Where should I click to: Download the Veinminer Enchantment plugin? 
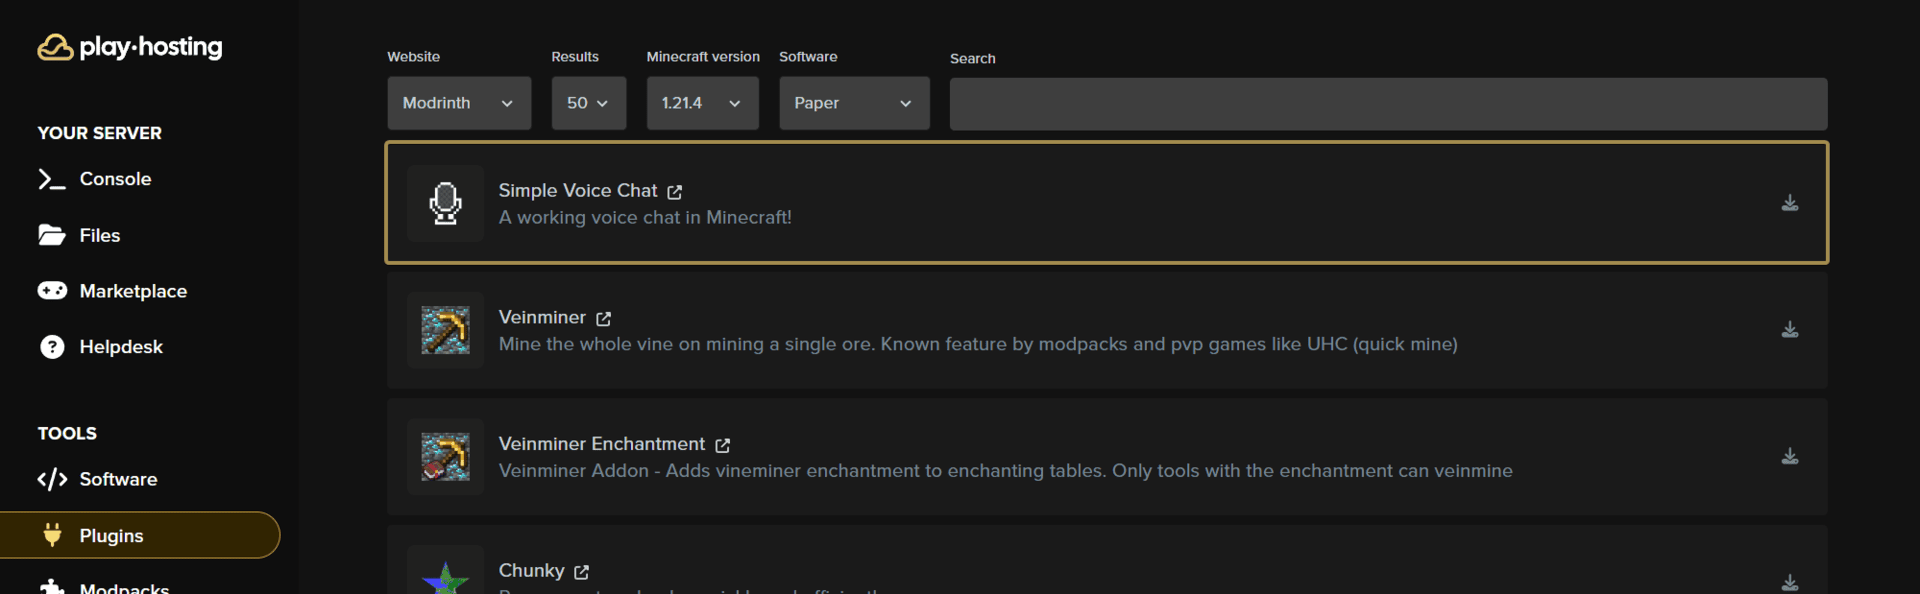pos(1790,456)
